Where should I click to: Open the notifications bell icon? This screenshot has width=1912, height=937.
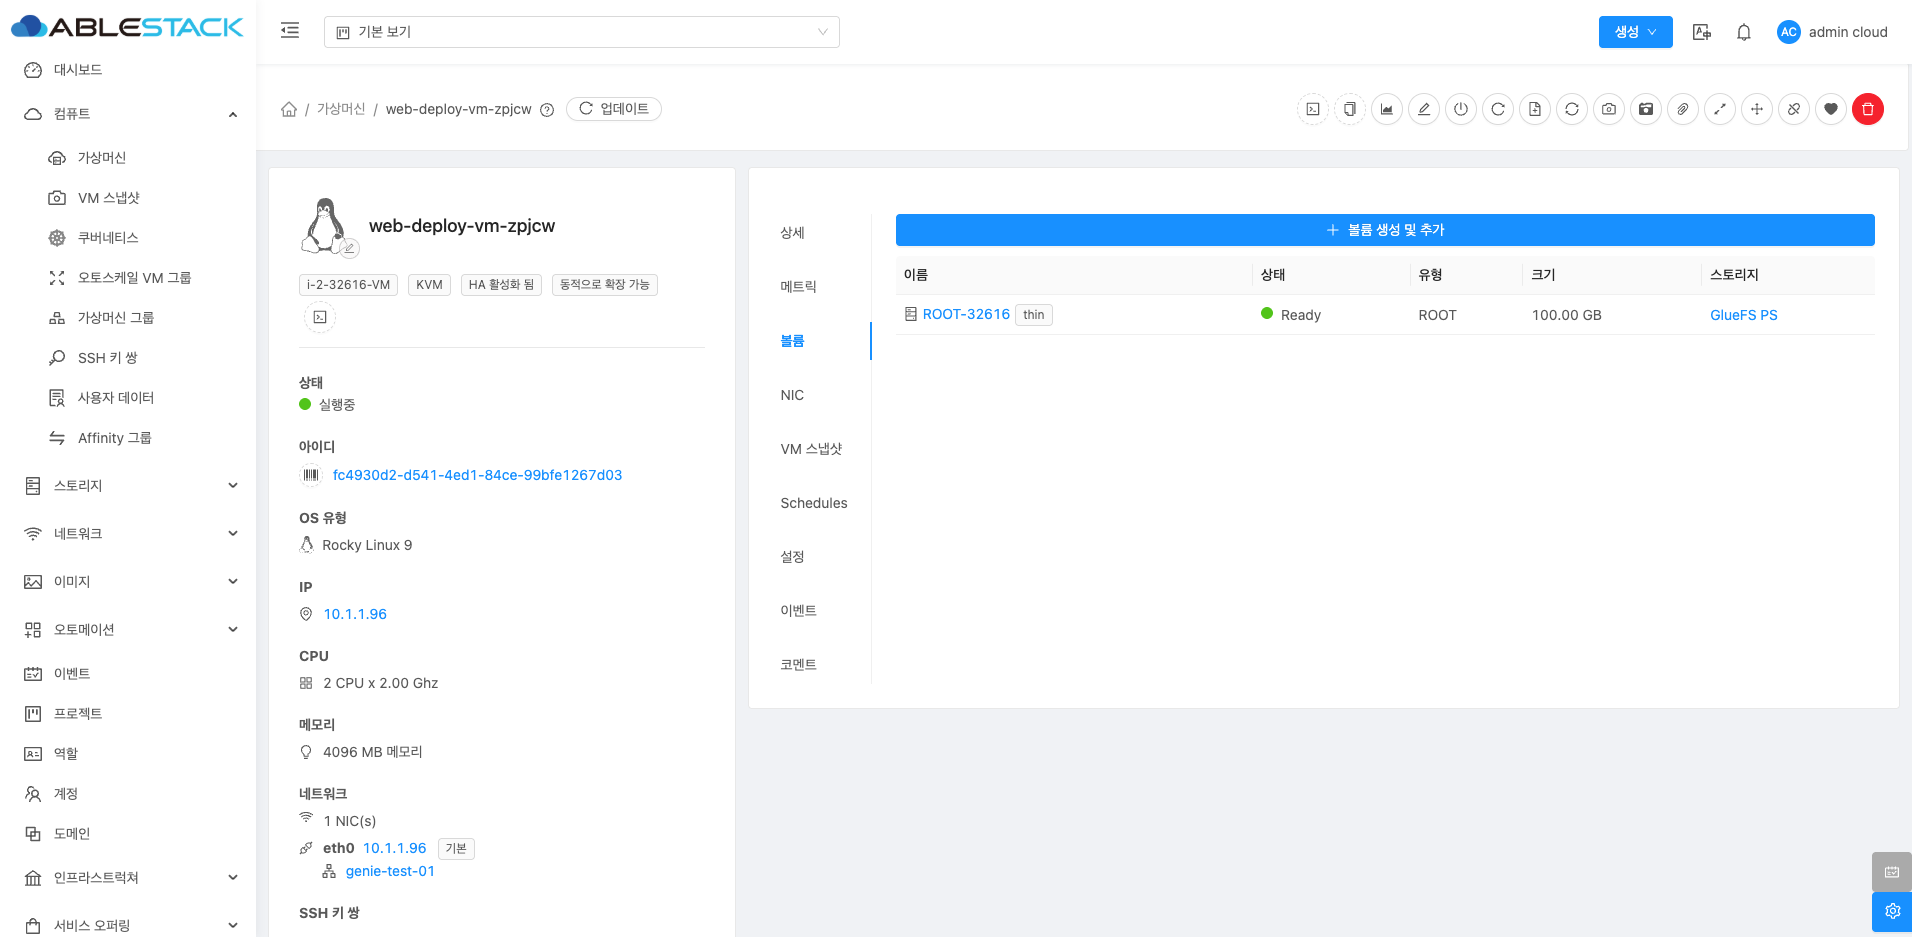[1744, 32]
